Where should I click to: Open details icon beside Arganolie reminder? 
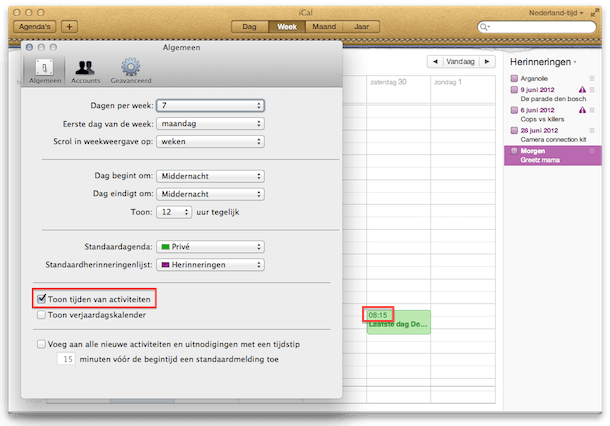point(592,78)
